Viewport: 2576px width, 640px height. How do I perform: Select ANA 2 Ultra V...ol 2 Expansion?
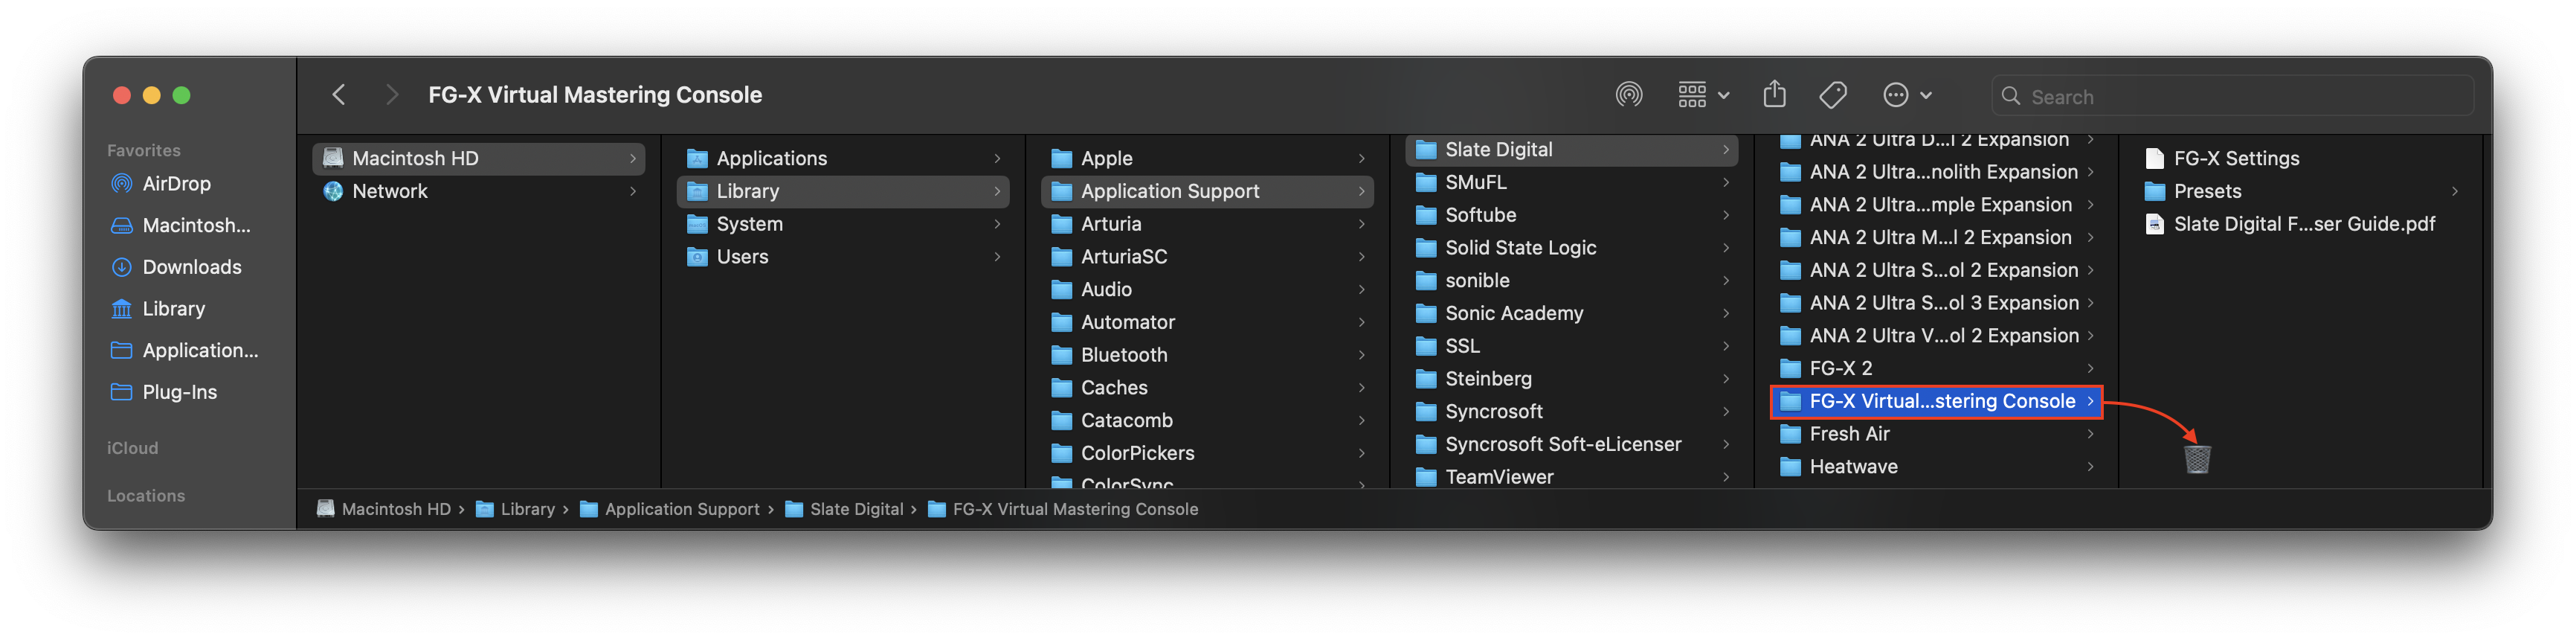(x=1936, y=336)
